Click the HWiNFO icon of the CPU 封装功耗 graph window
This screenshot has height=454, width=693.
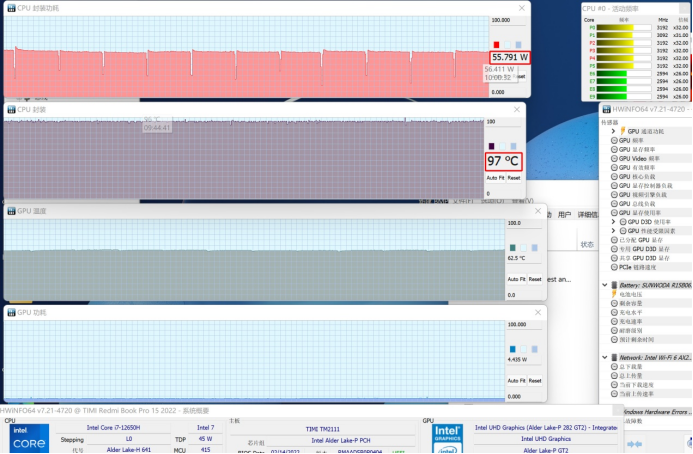(11, 8)
